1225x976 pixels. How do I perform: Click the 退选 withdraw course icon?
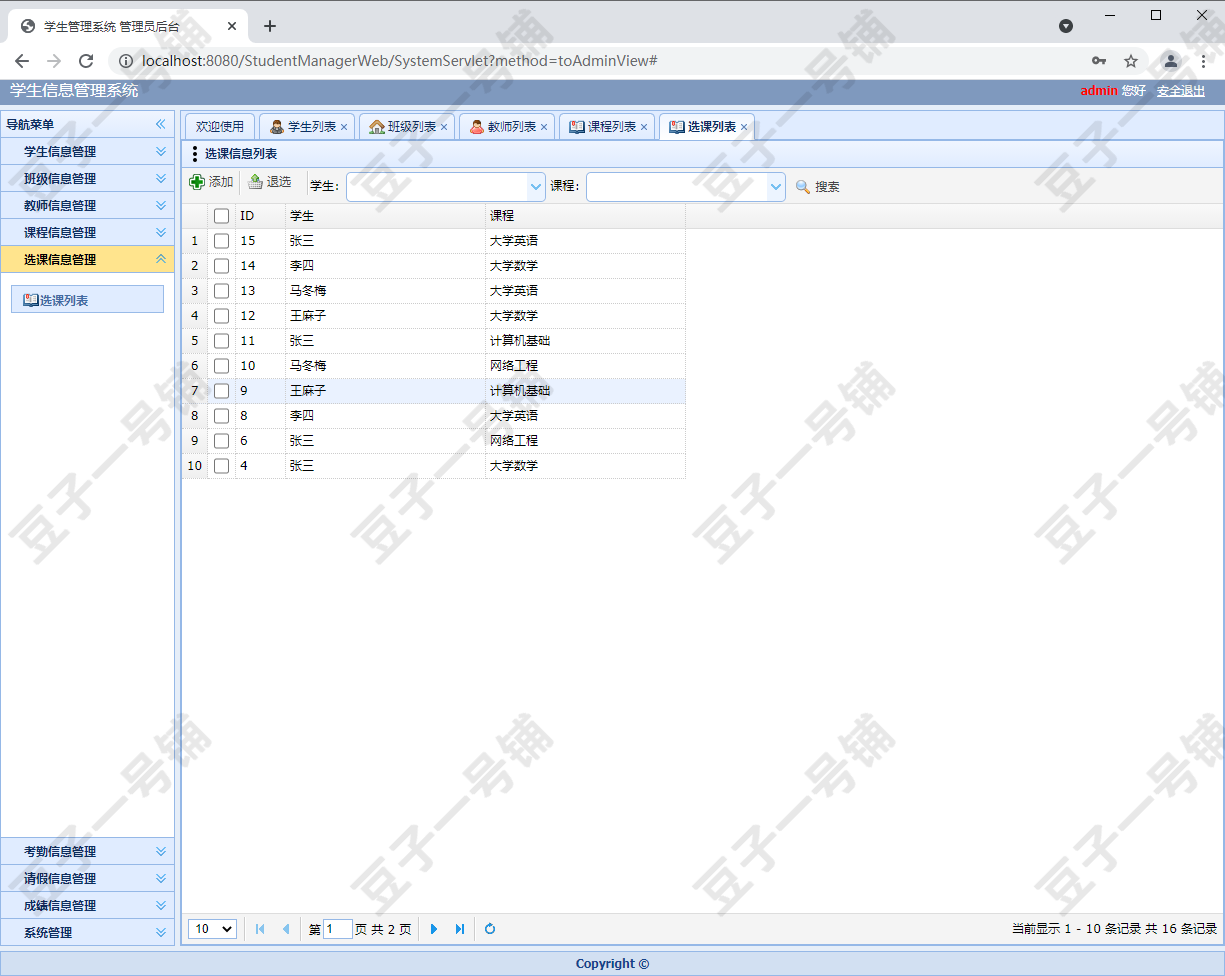click(255, 182)
